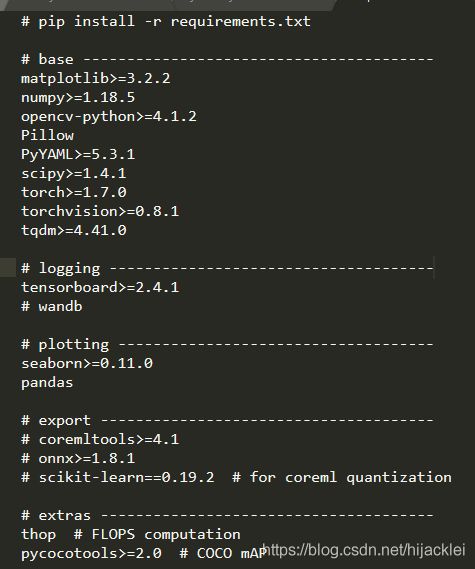Select the Pillow line
475x569 pixels.
click(48, 135)
